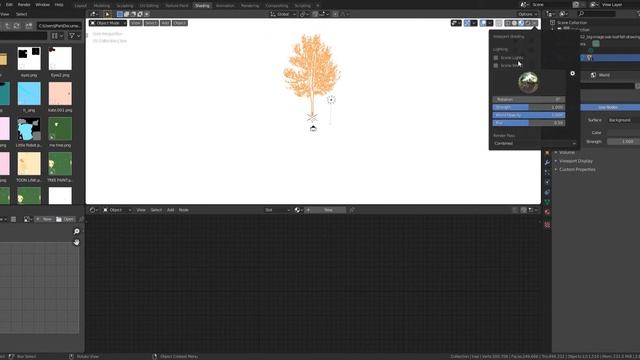Toggle X-ray view icon
The width and height of the screenshot is (640, 360).
(x=499, y=23)
